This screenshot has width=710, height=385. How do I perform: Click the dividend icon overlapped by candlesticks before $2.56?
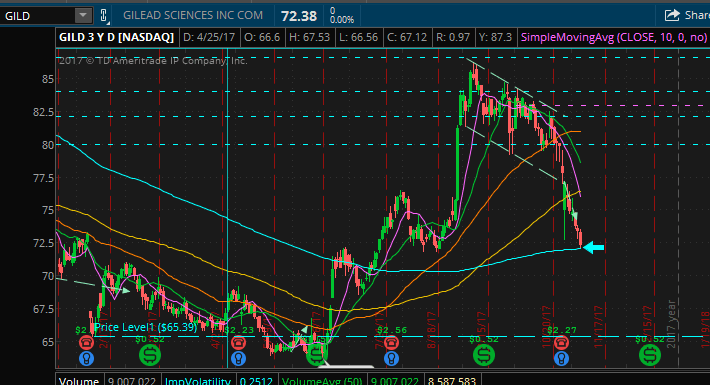point(317,355)
